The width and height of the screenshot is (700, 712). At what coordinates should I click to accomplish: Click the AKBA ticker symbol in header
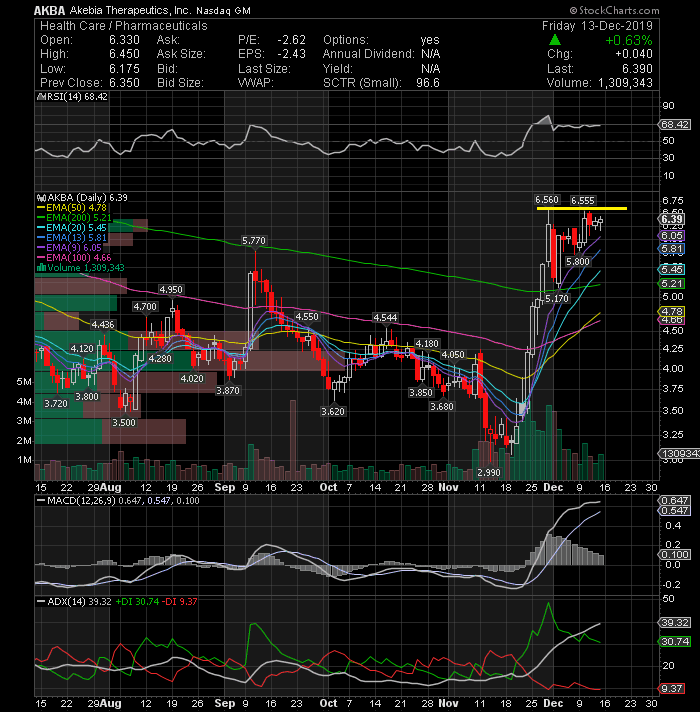click(x=50, y=10)
